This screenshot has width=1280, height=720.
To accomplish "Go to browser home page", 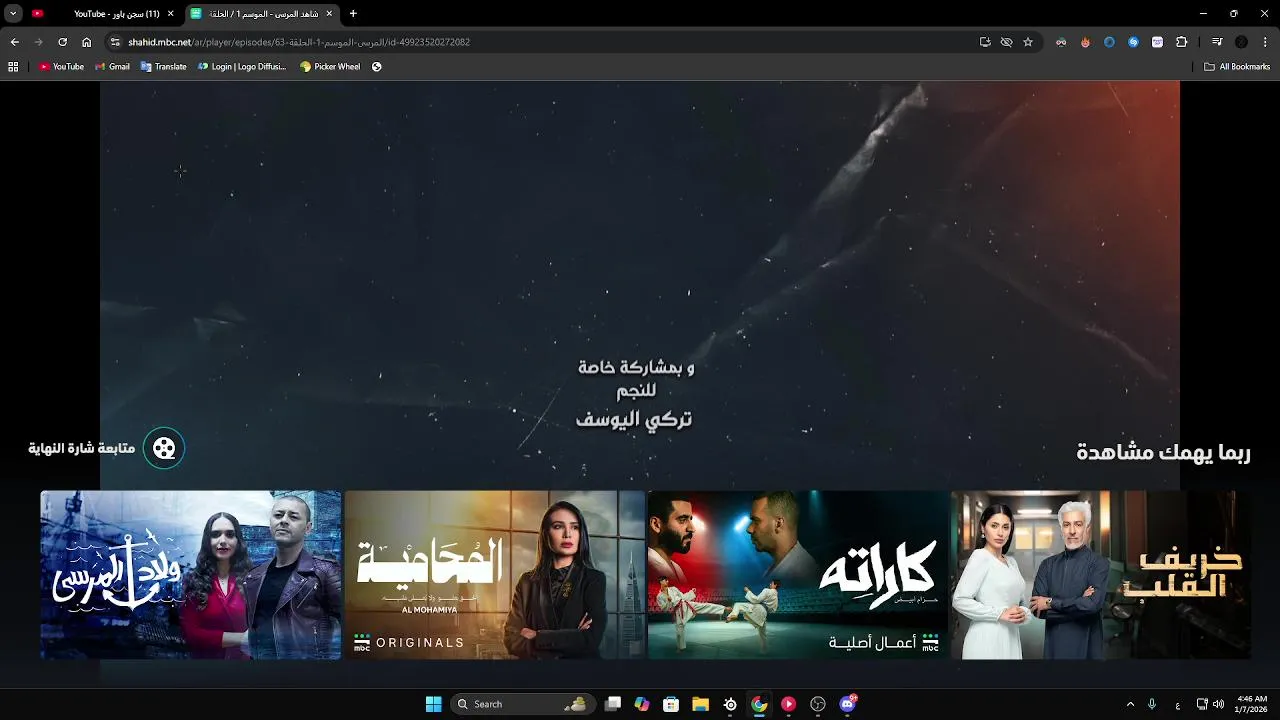I will tap(86, 42).
